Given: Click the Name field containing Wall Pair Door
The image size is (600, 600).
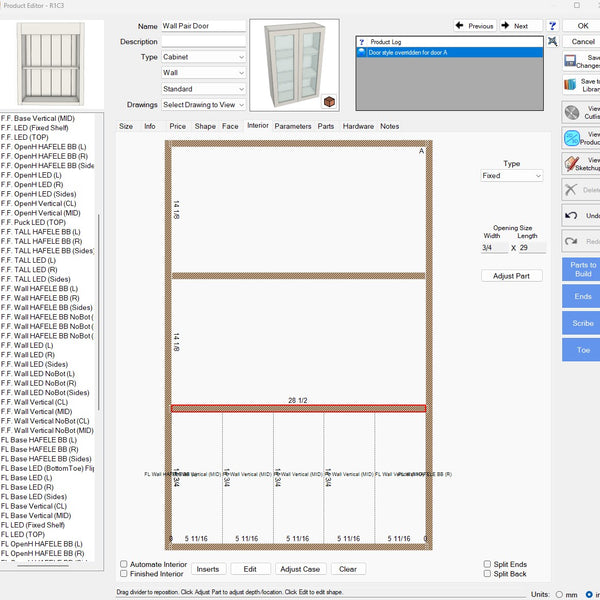Looking at the screenshot, I should click(204, 26).
